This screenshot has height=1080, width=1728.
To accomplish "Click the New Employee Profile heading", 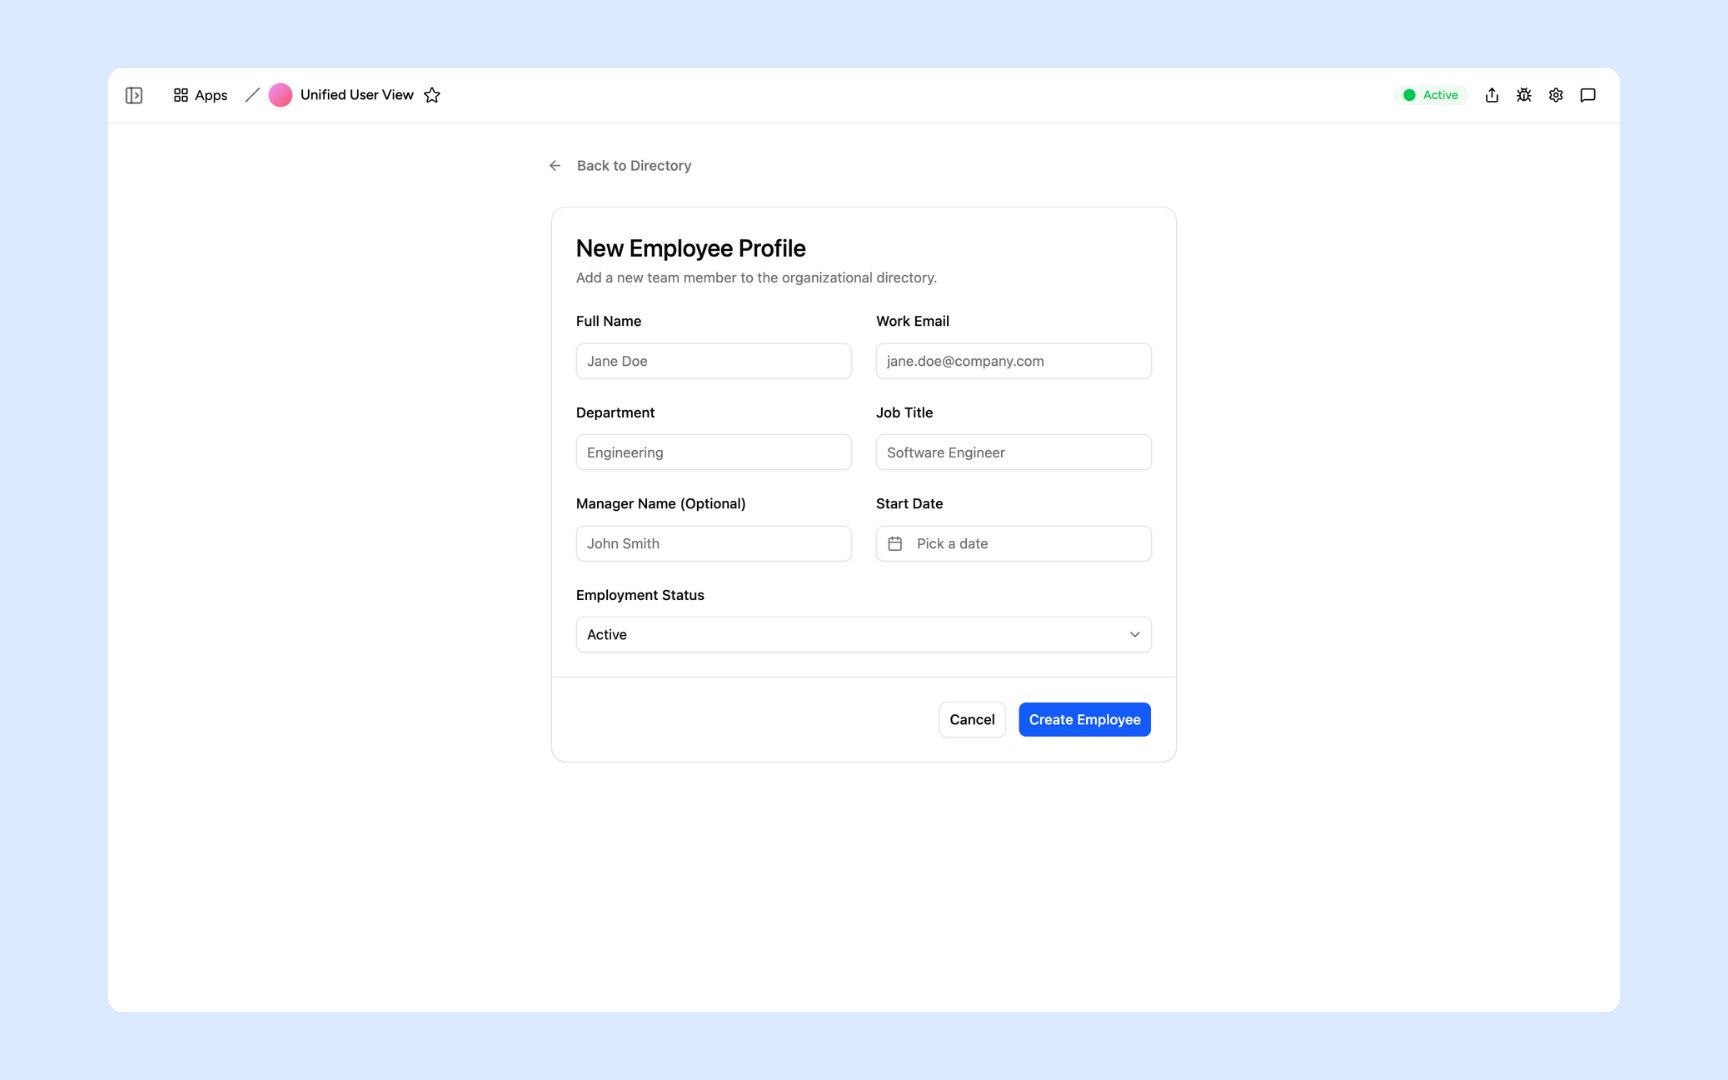I will (x=691, y=248).
